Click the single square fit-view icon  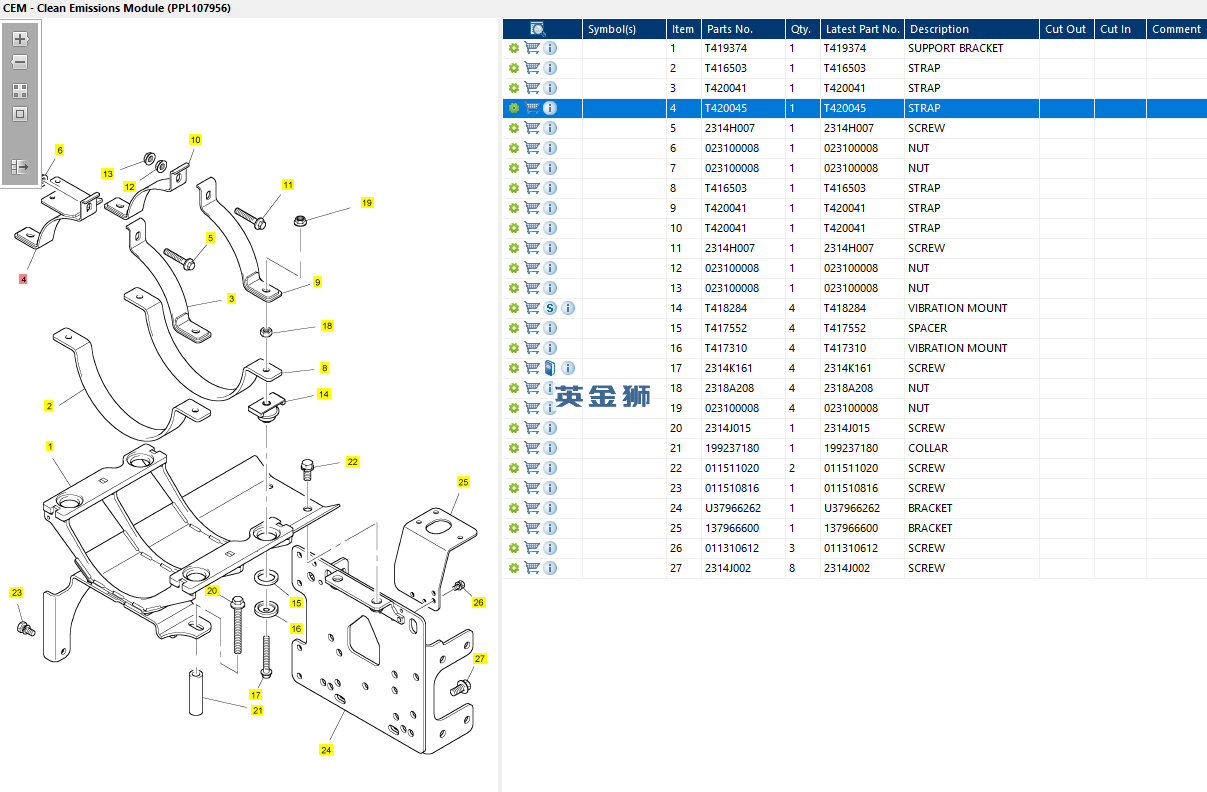click(x=19, y=114)
